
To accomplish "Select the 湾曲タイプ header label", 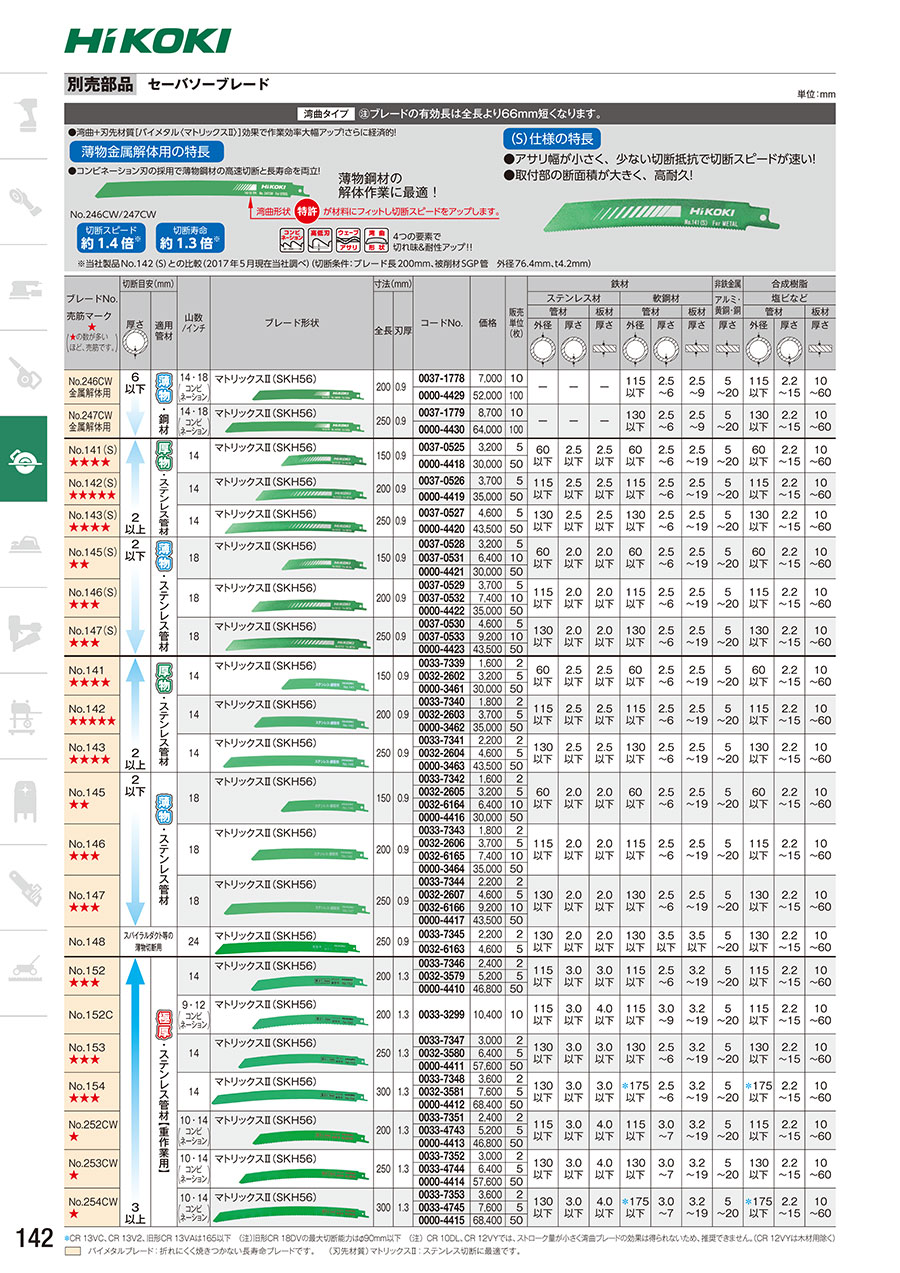I will click(327, 114).
